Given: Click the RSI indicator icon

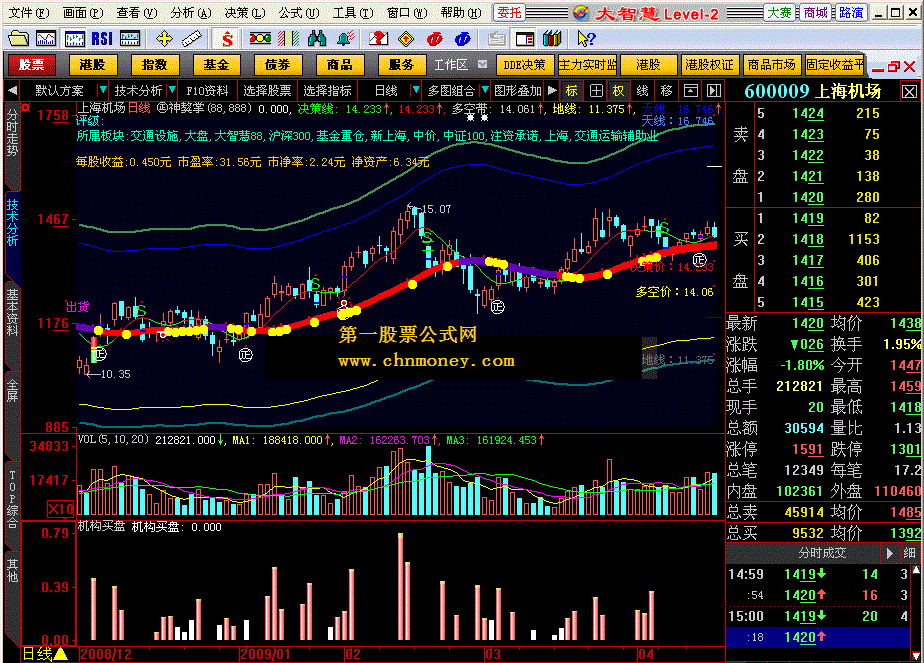Looking at the screenshot, I should (x=102, y=39).
